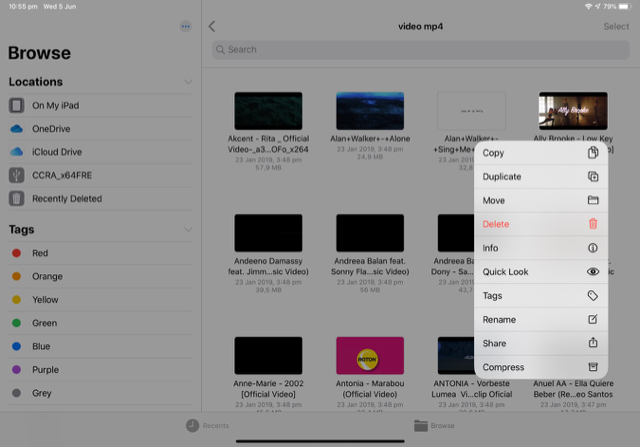
Task: Choose Info from the context menu
Action: [541, 248]
